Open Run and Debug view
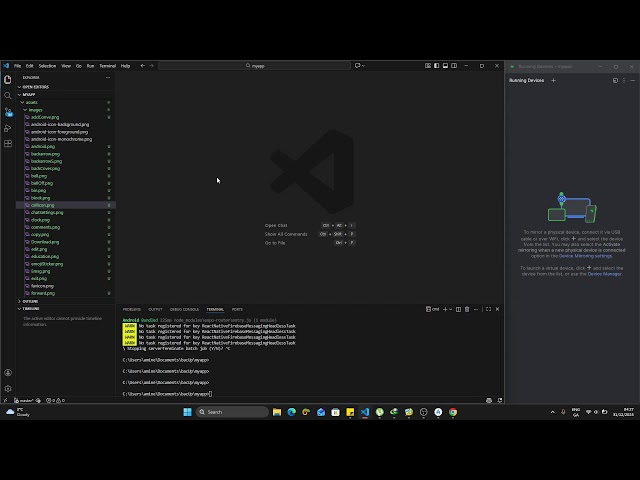The height and width of the screenshot is (480, 640). (x=8, y=128)
